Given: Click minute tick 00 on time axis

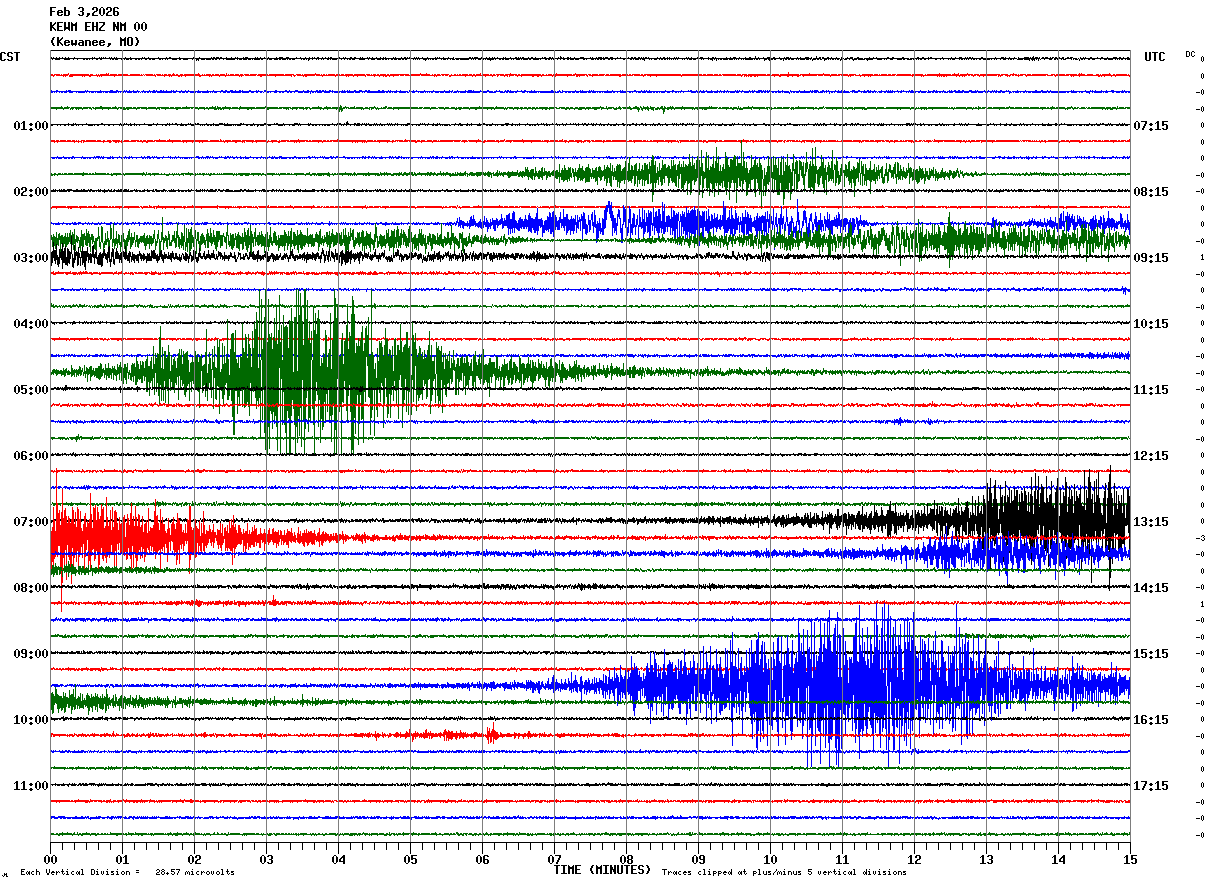Looking at the screenshot, I should [50, 859].
